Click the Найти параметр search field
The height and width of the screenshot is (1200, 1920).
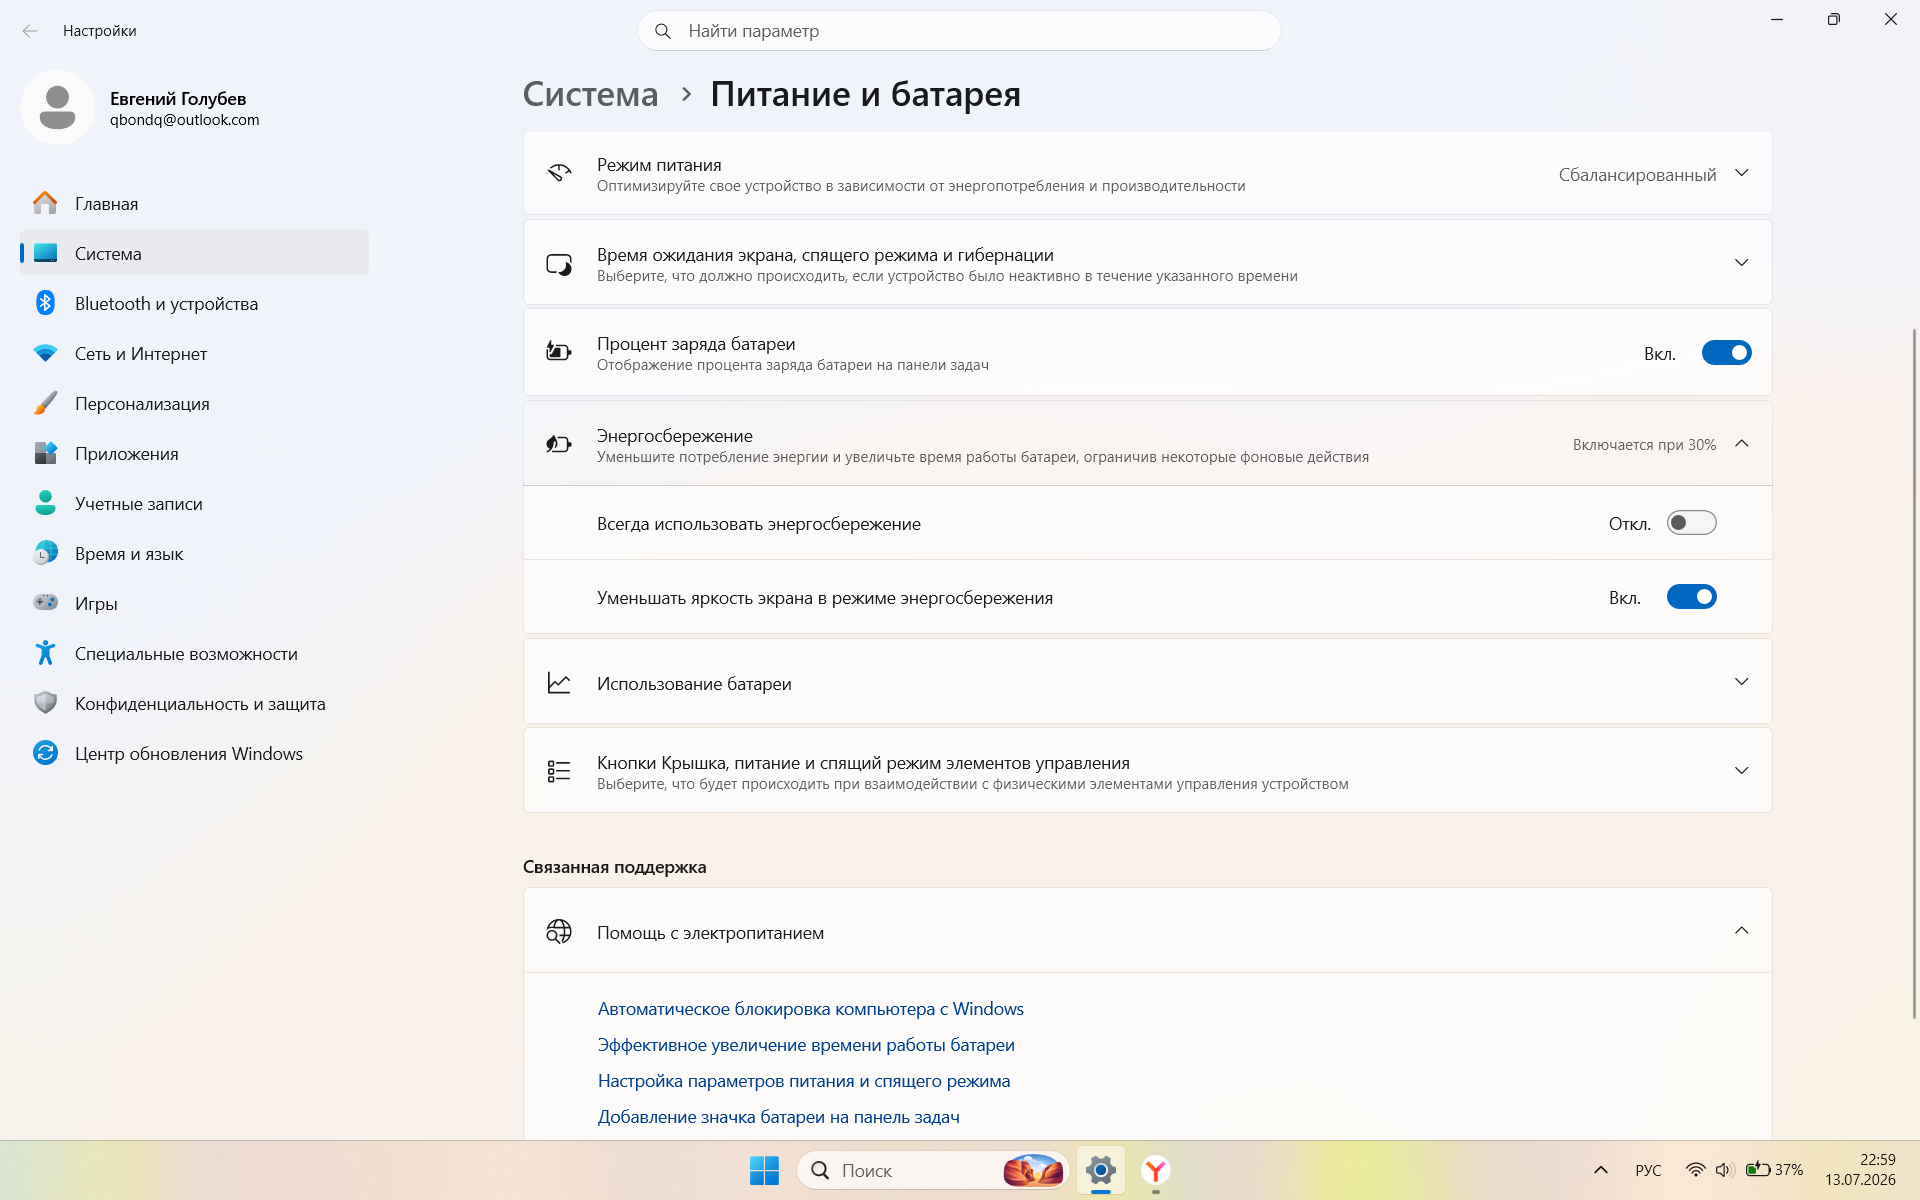959,31
